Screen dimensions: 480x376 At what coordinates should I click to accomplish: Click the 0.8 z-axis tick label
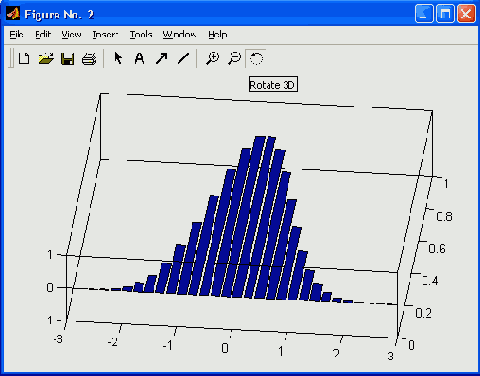click(444, 217)
